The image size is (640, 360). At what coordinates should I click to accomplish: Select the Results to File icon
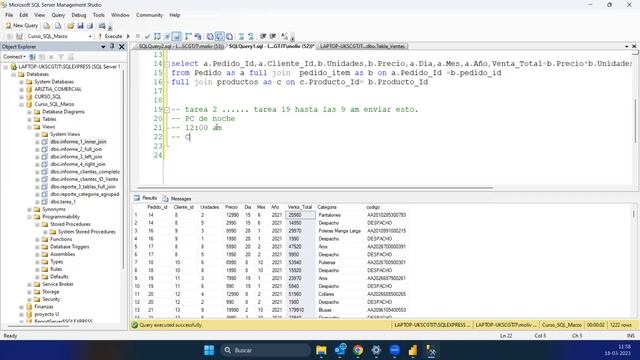pos(229,36)
